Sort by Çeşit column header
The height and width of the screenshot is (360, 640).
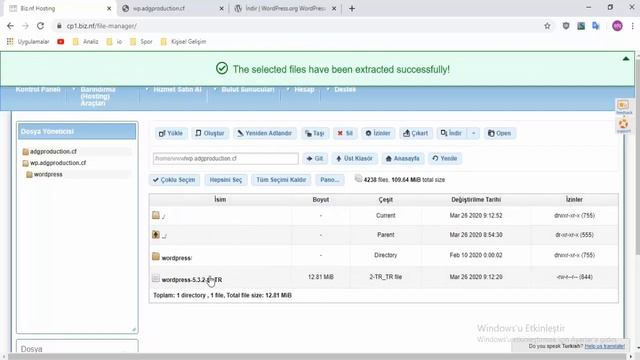pyautogui.click(x=385, y=200)
